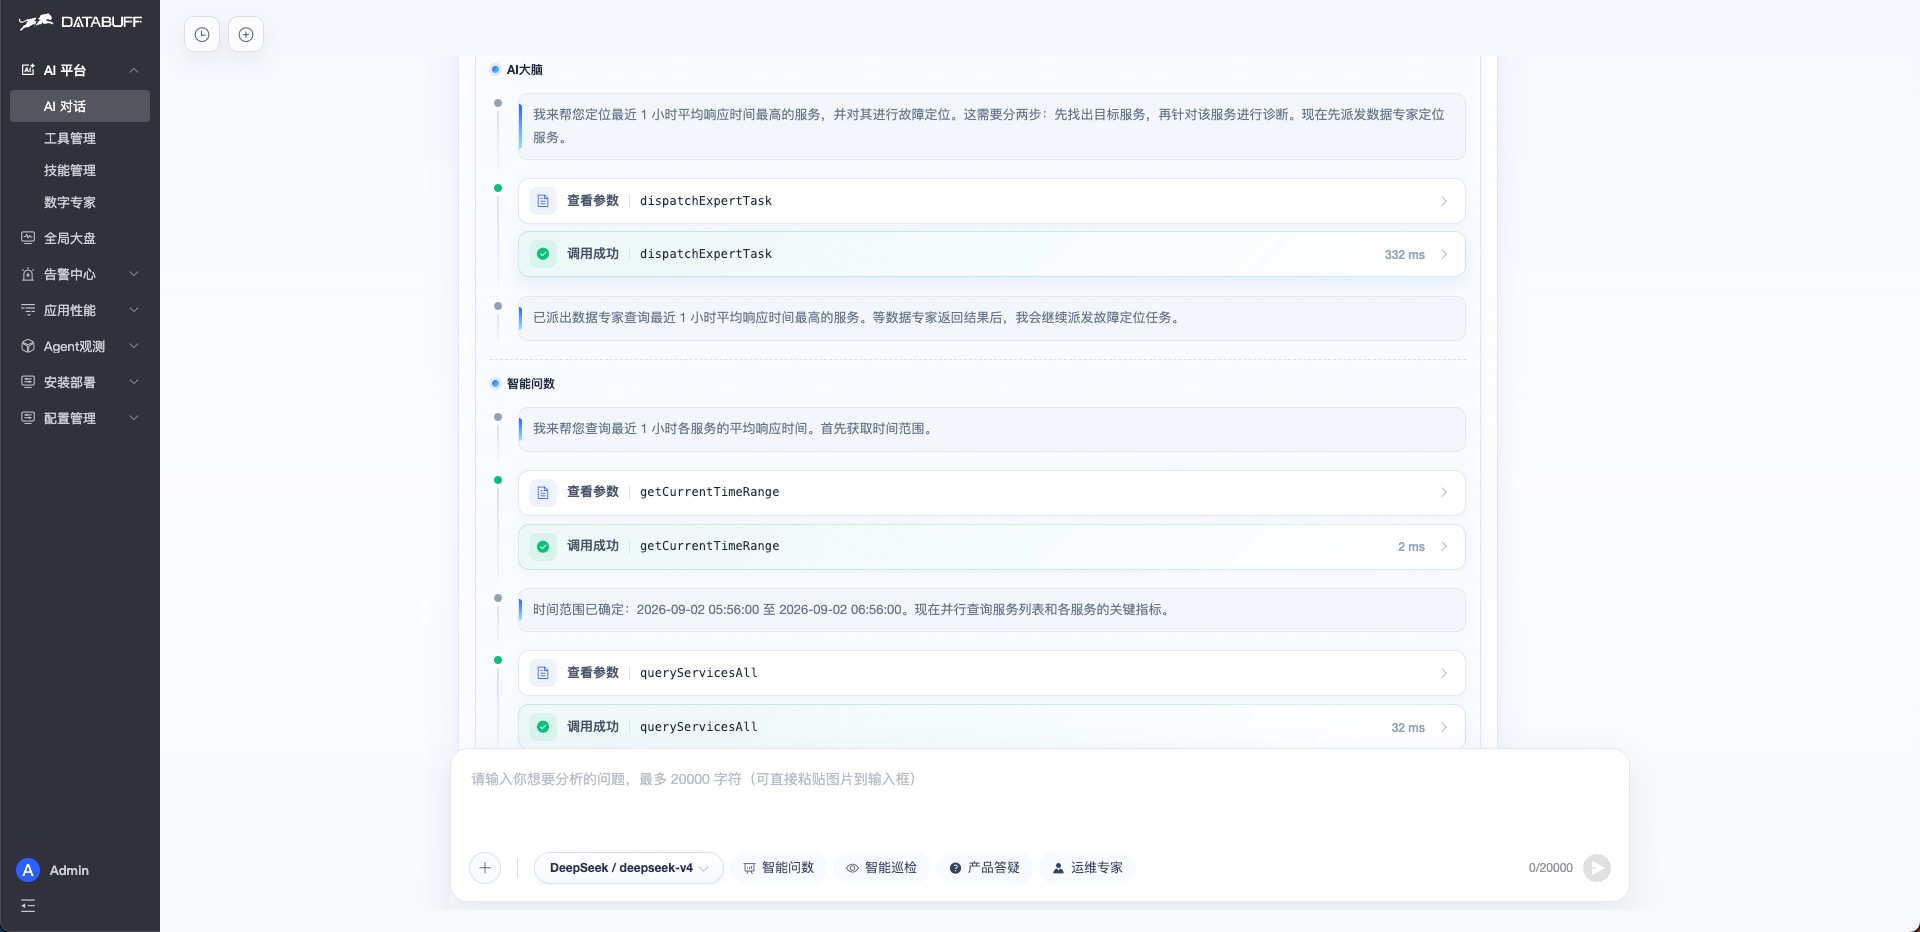Click the 配置管理 icon in sidebar
Screen dimensions: 1920x932
28,418
